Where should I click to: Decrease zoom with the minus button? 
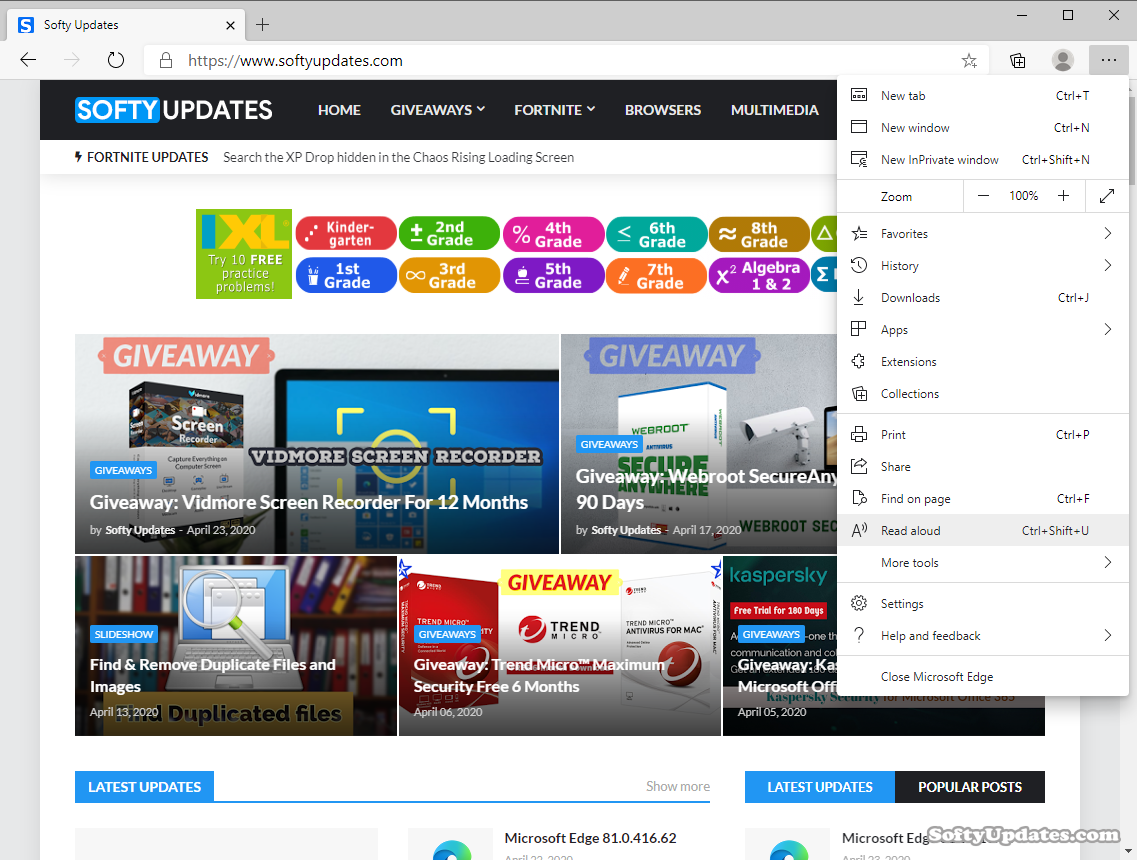[983, 196]
